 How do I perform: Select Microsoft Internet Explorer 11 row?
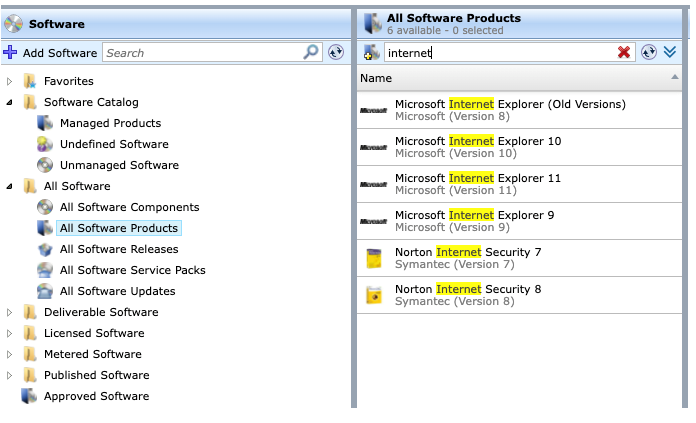(x=519, y=184)
